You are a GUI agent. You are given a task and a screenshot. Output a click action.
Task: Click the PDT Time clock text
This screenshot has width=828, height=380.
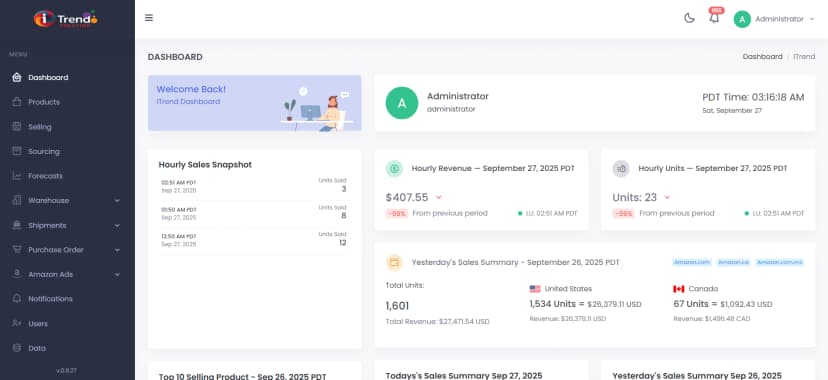[753, 97]
